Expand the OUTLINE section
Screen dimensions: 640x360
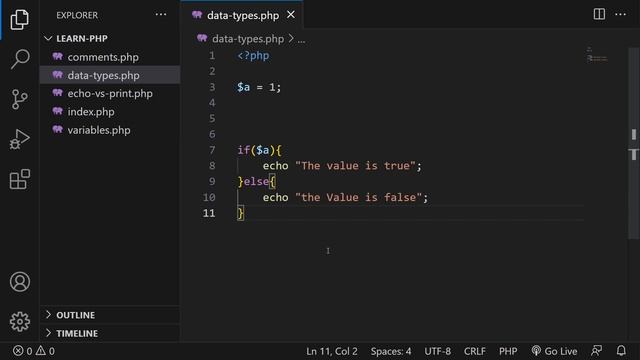76,315
